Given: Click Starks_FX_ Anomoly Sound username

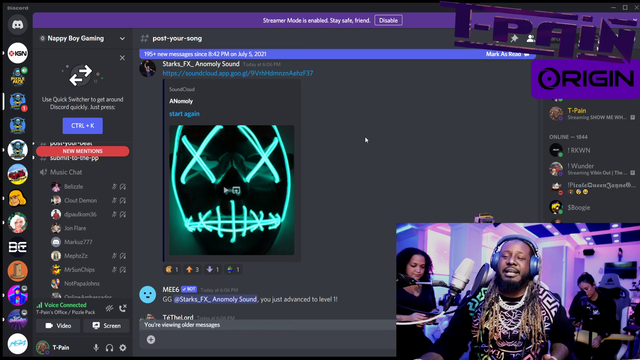Looking at the screenshot, I should (201, 64).
